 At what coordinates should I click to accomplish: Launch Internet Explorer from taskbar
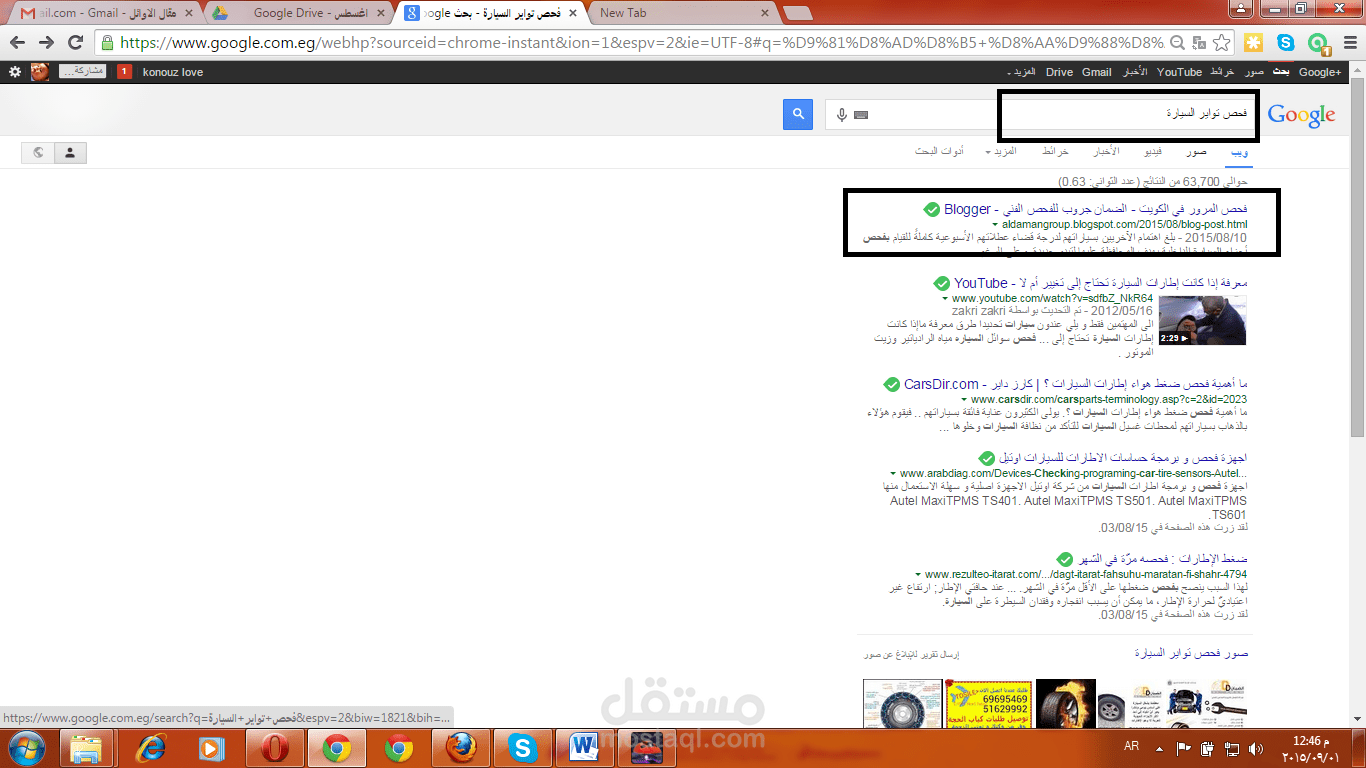coord(151,748)
